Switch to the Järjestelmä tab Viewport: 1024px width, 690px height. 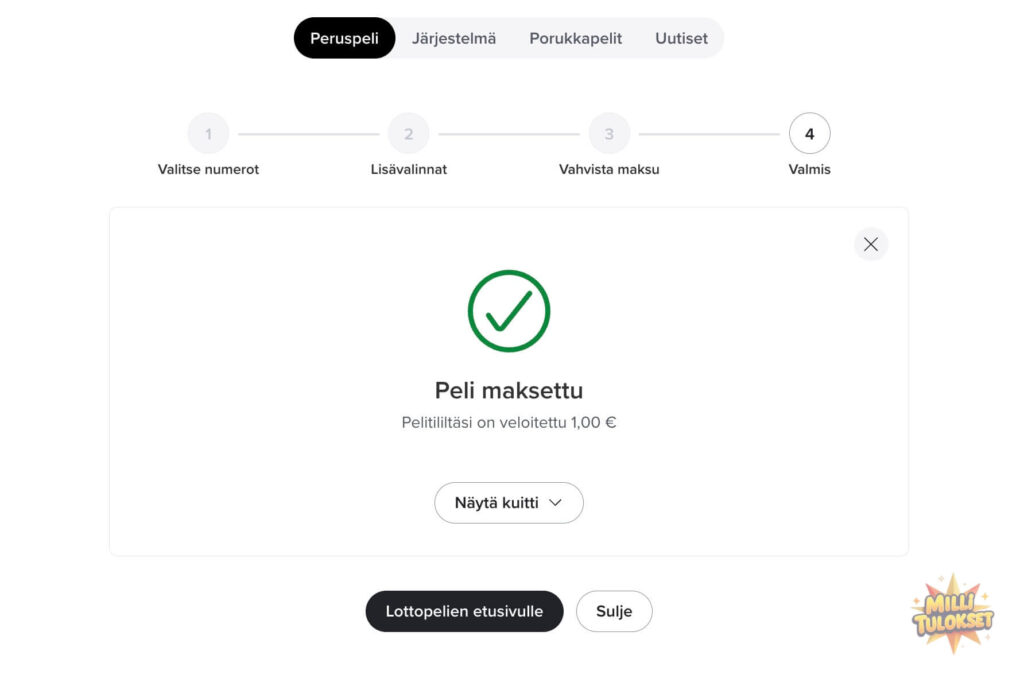454,38
